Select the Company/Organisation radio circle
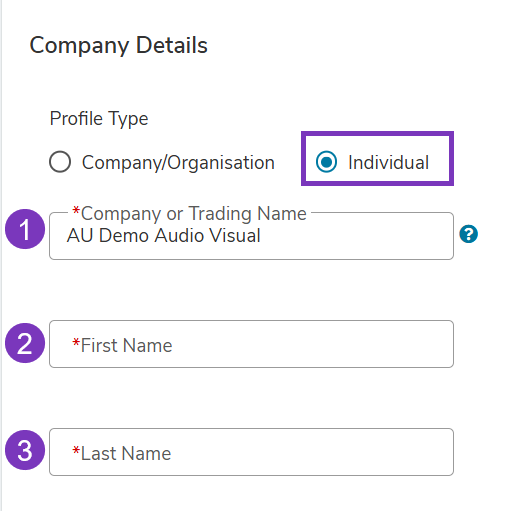The height and width of the screenshot is (511, 510). (x=60, y=162)
